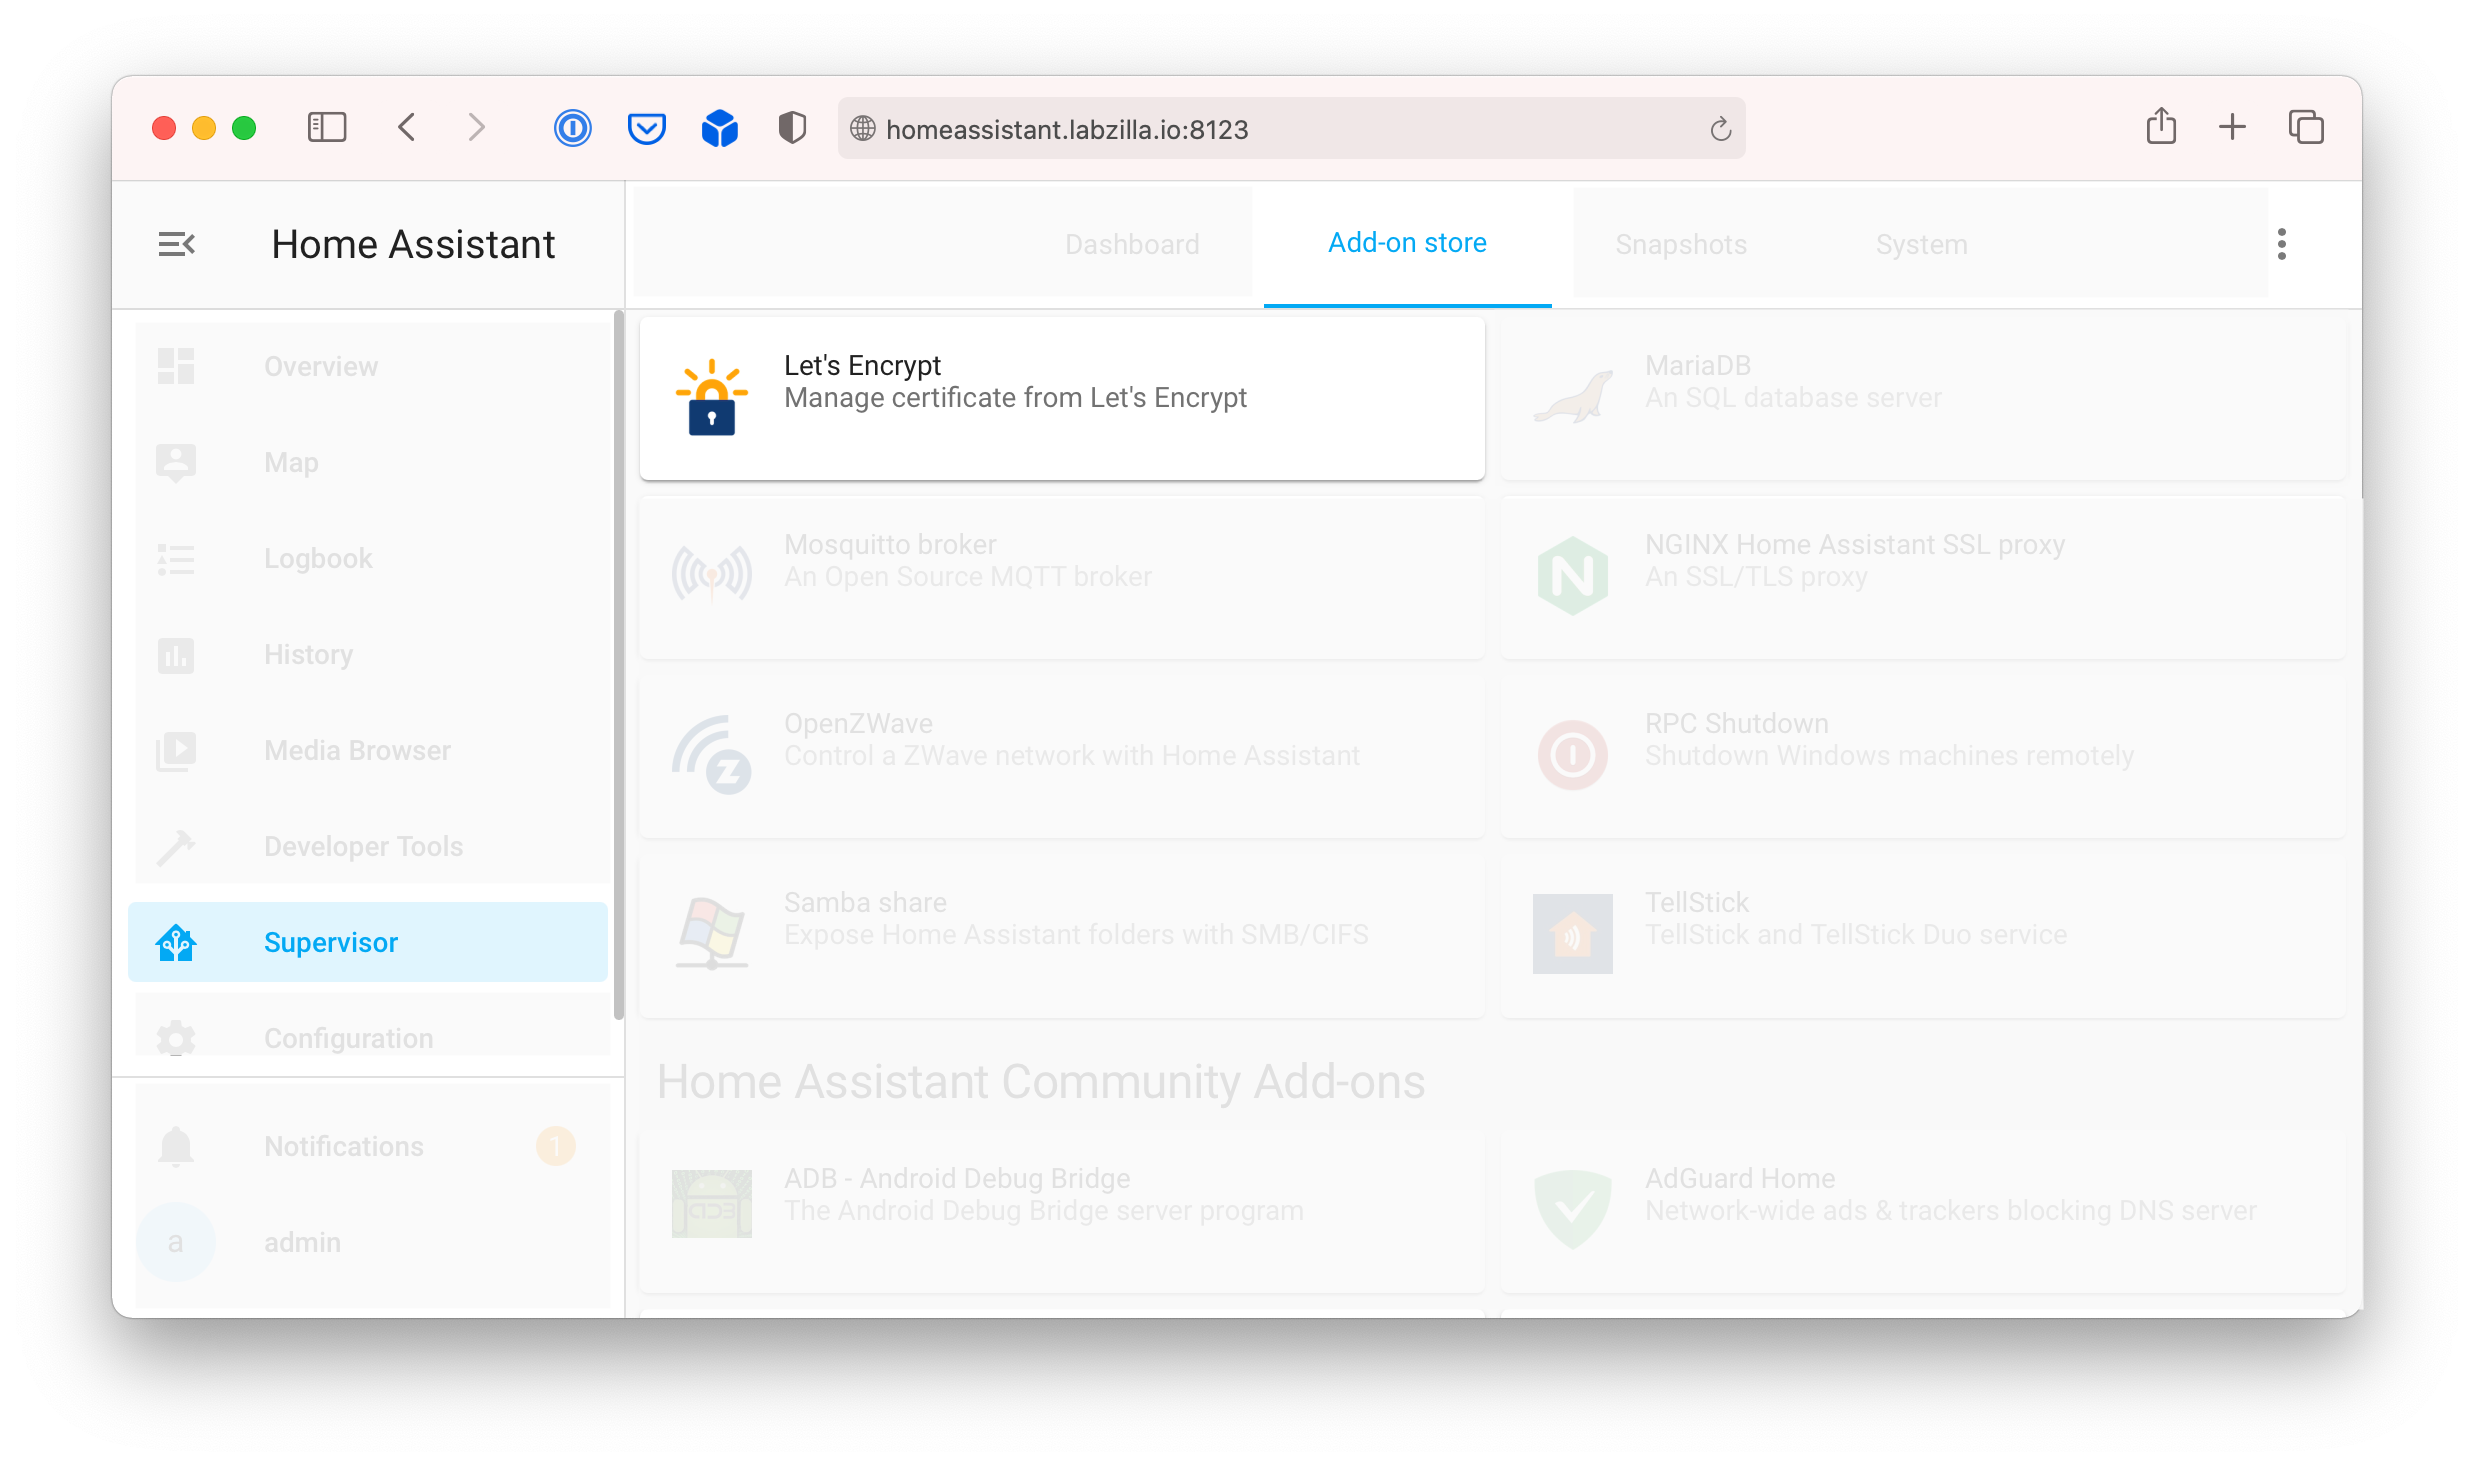Open the 1Password extension icon
The image size is (2474, 1466).
click(x=573, y=128)
